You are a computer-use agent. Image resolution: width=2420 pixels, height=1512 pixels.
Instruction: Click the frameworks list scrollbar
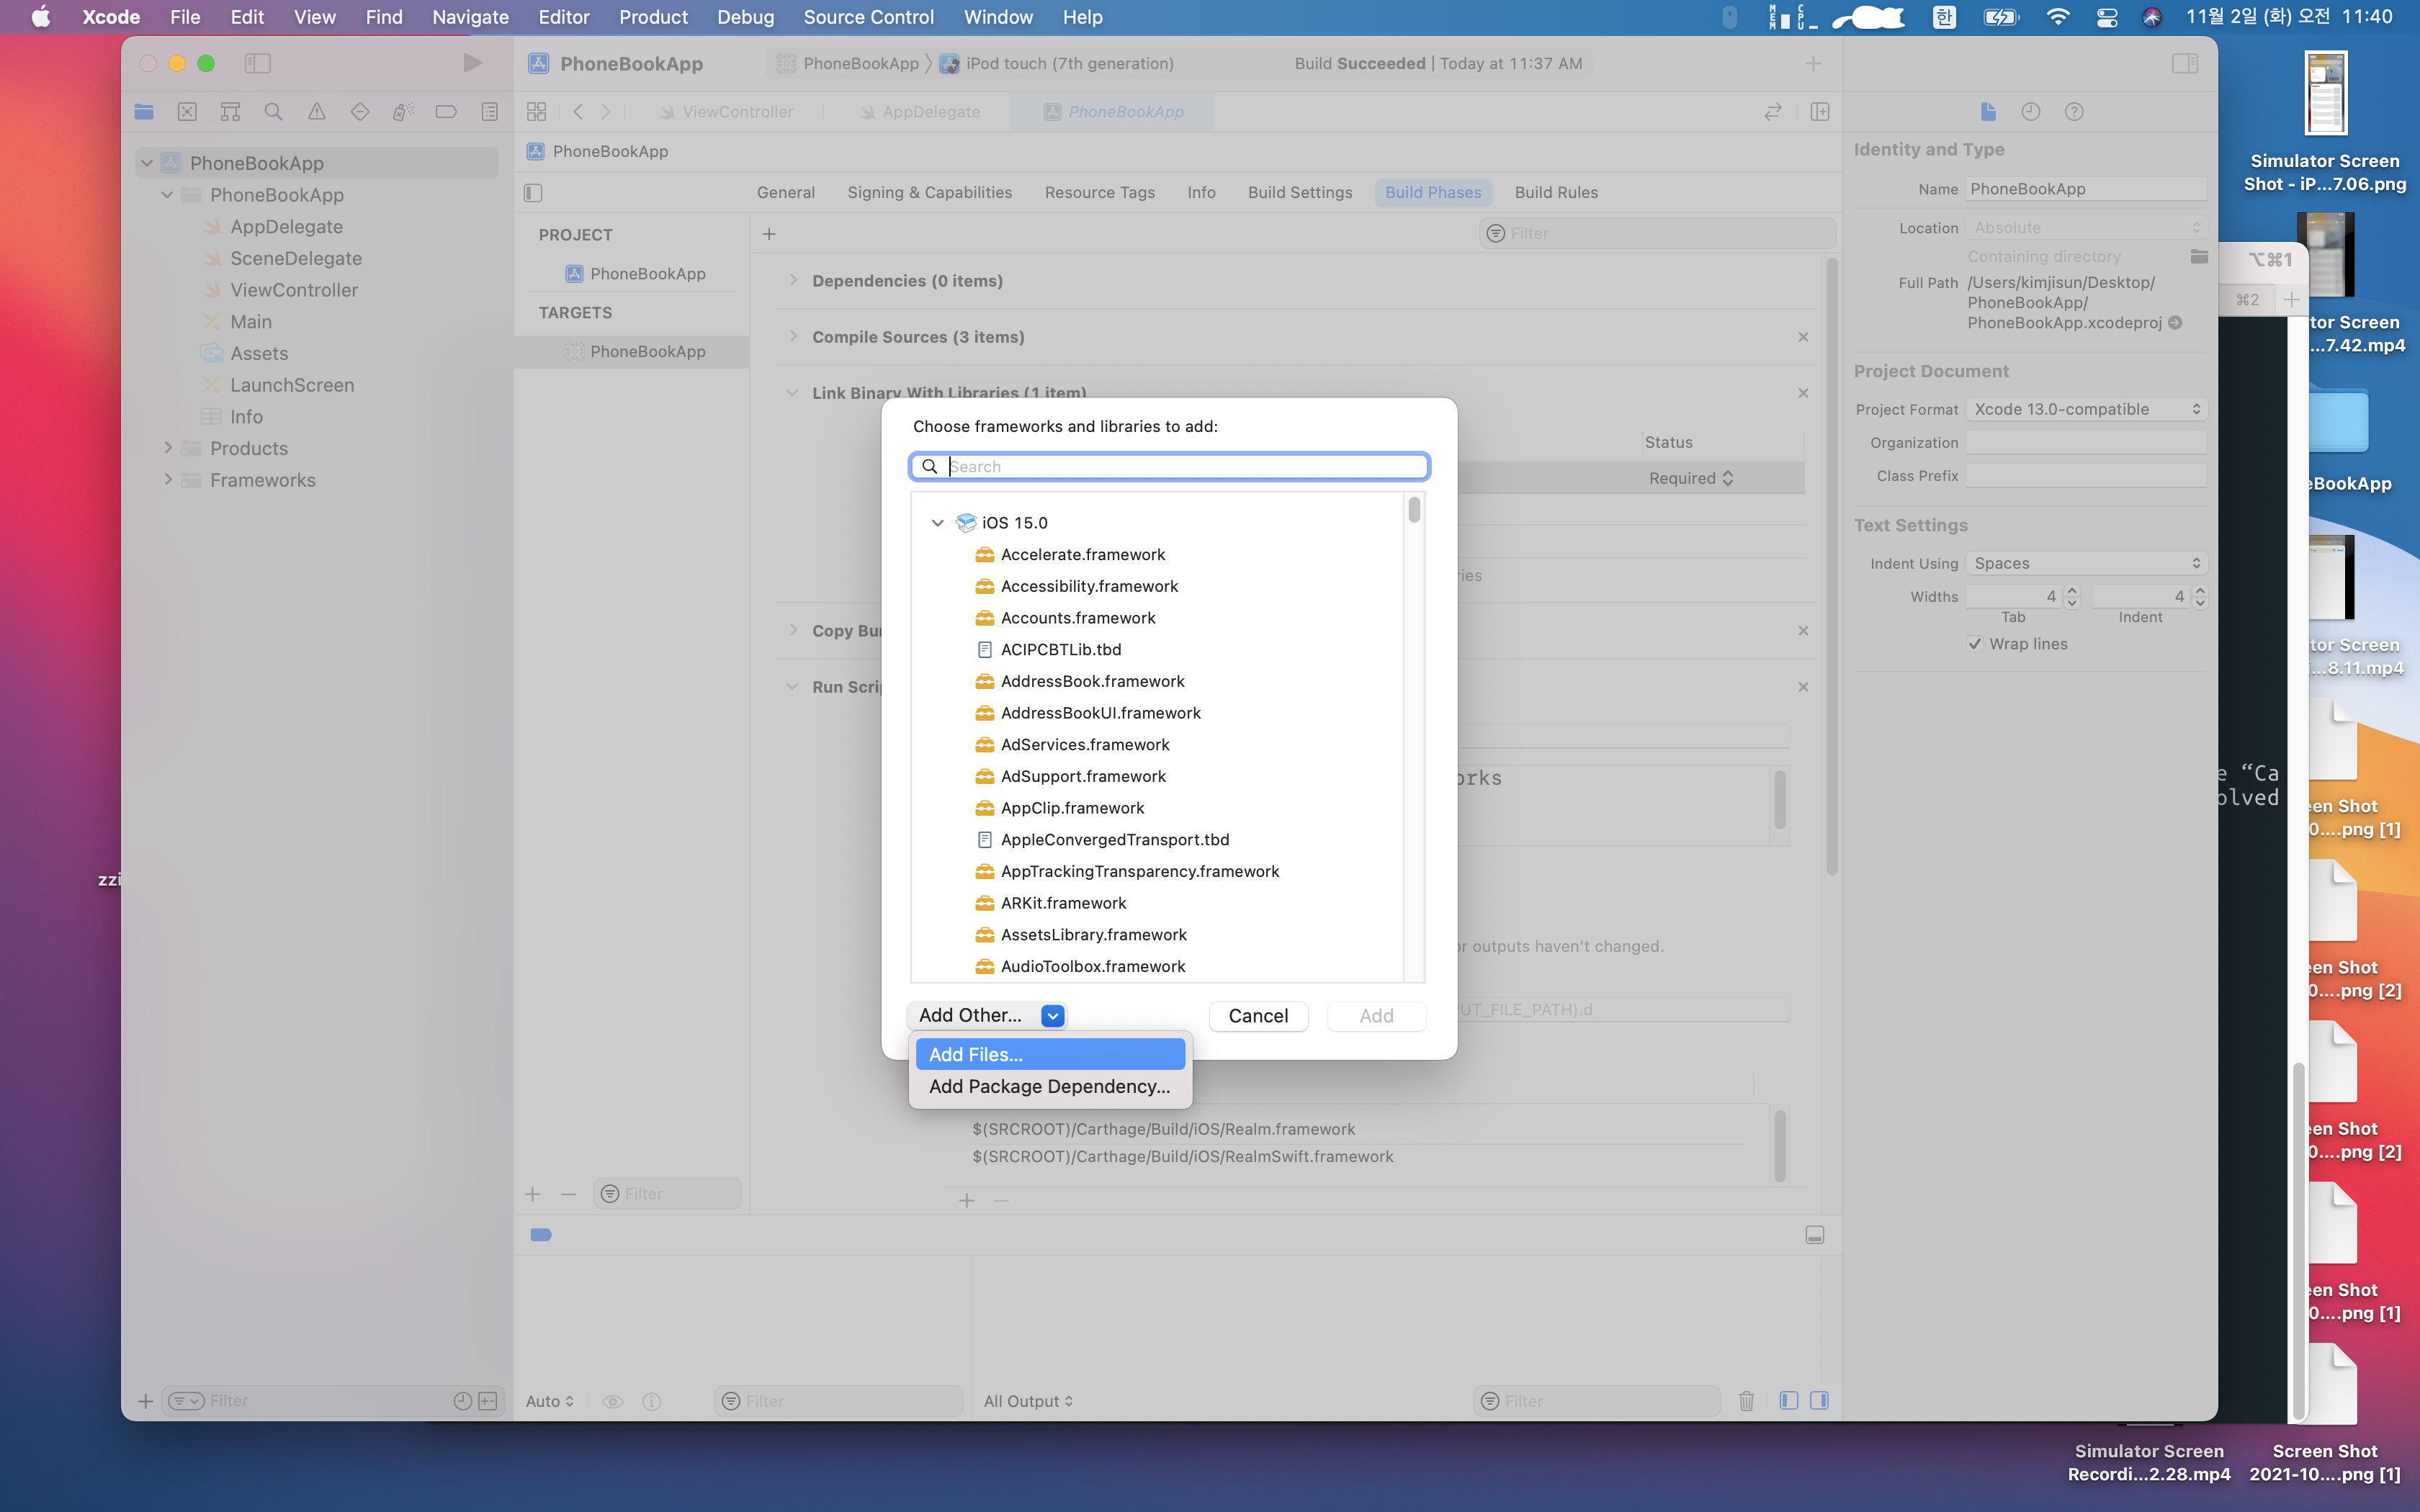click(x=1414, y=511)
